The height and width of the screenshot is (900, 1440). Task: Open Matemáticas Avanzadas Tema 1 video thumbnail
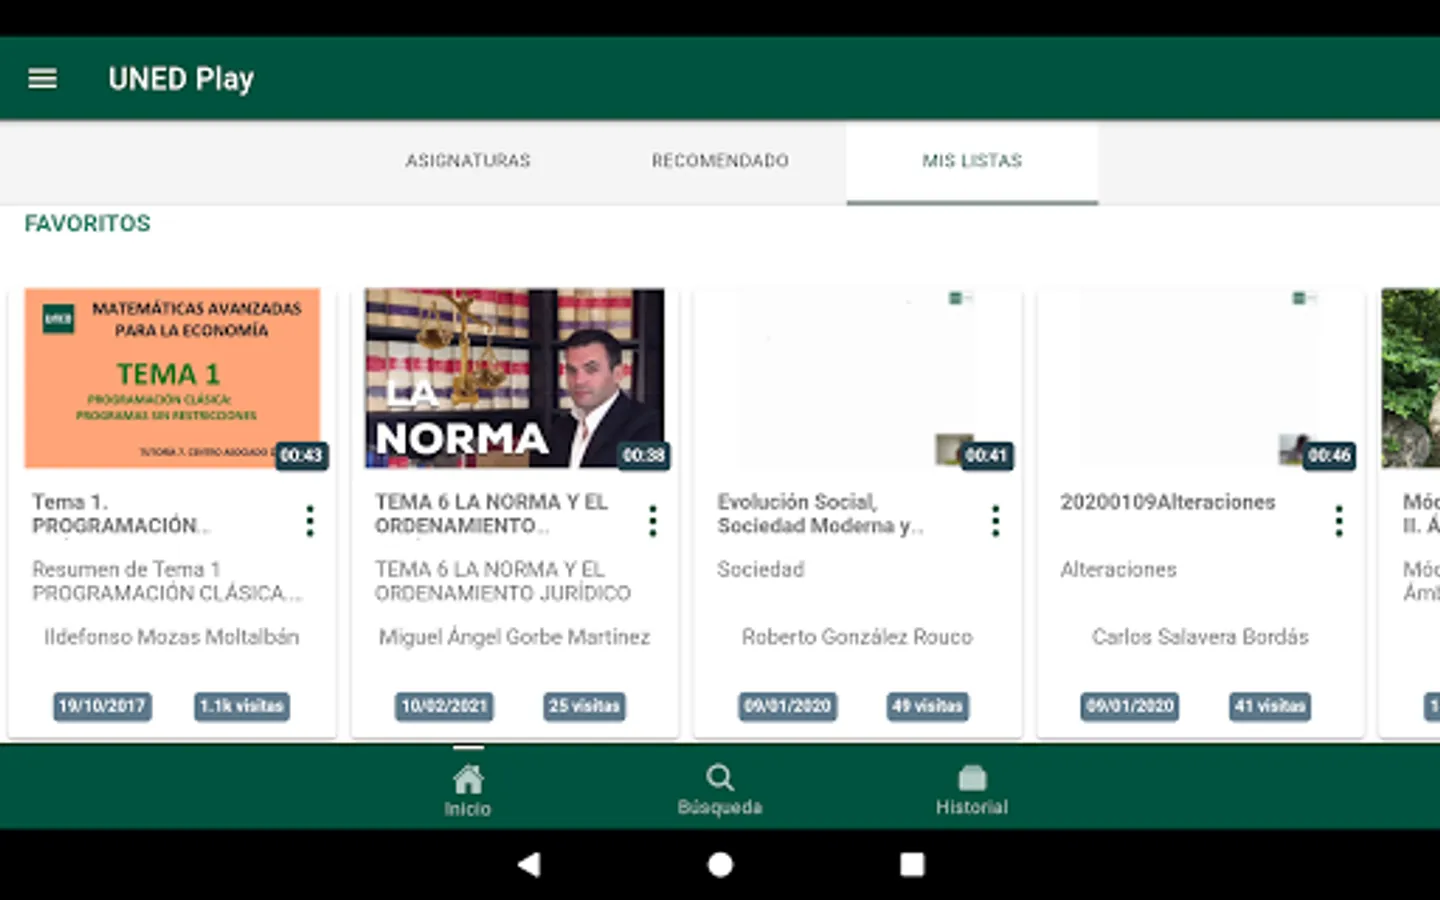(172, 378)
